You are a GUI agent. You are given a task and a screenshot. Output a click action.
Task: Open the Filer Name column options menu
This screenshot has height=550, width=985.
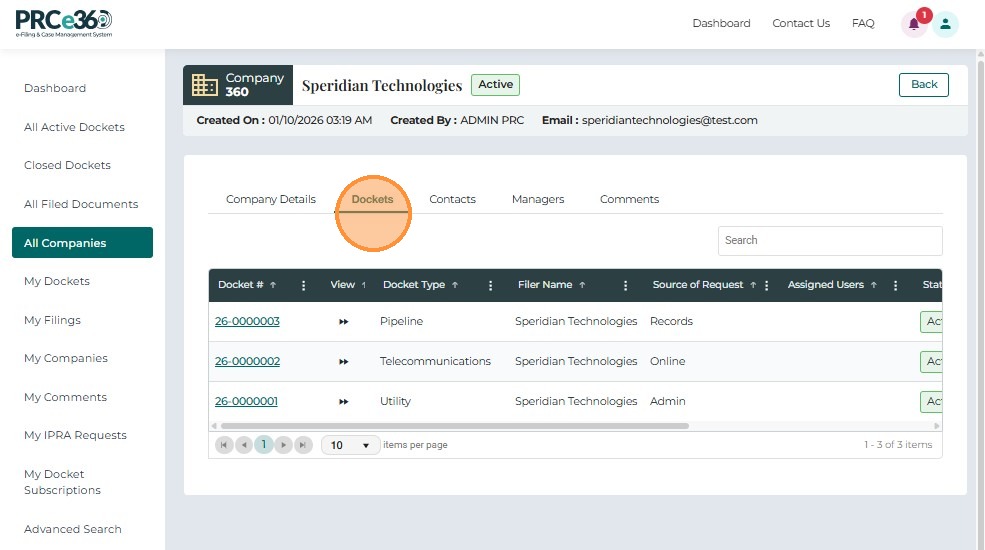pos(626,285)
